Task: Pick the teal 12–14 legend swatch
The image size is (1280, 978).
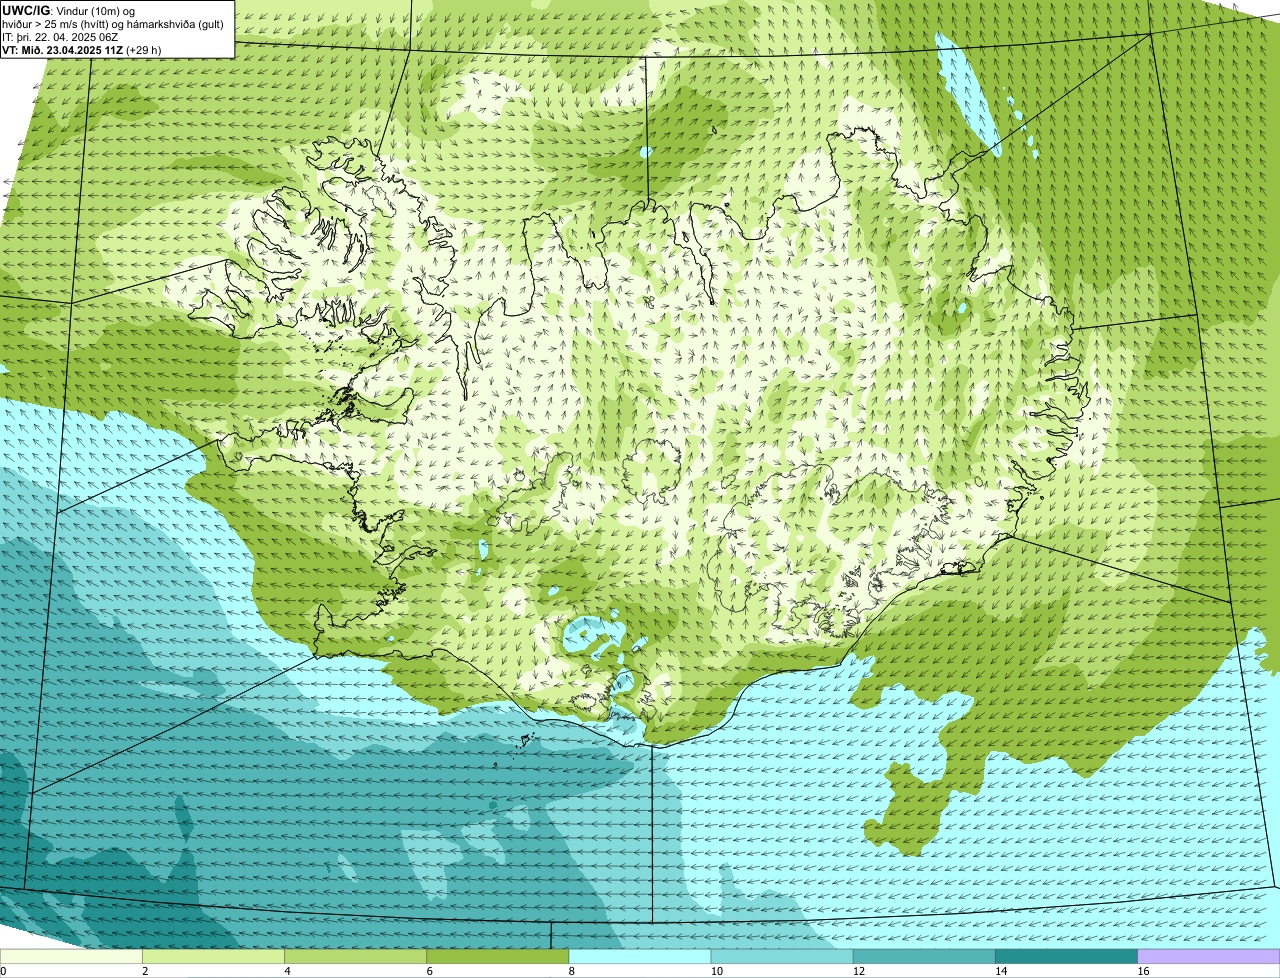Action: point(924,957)
